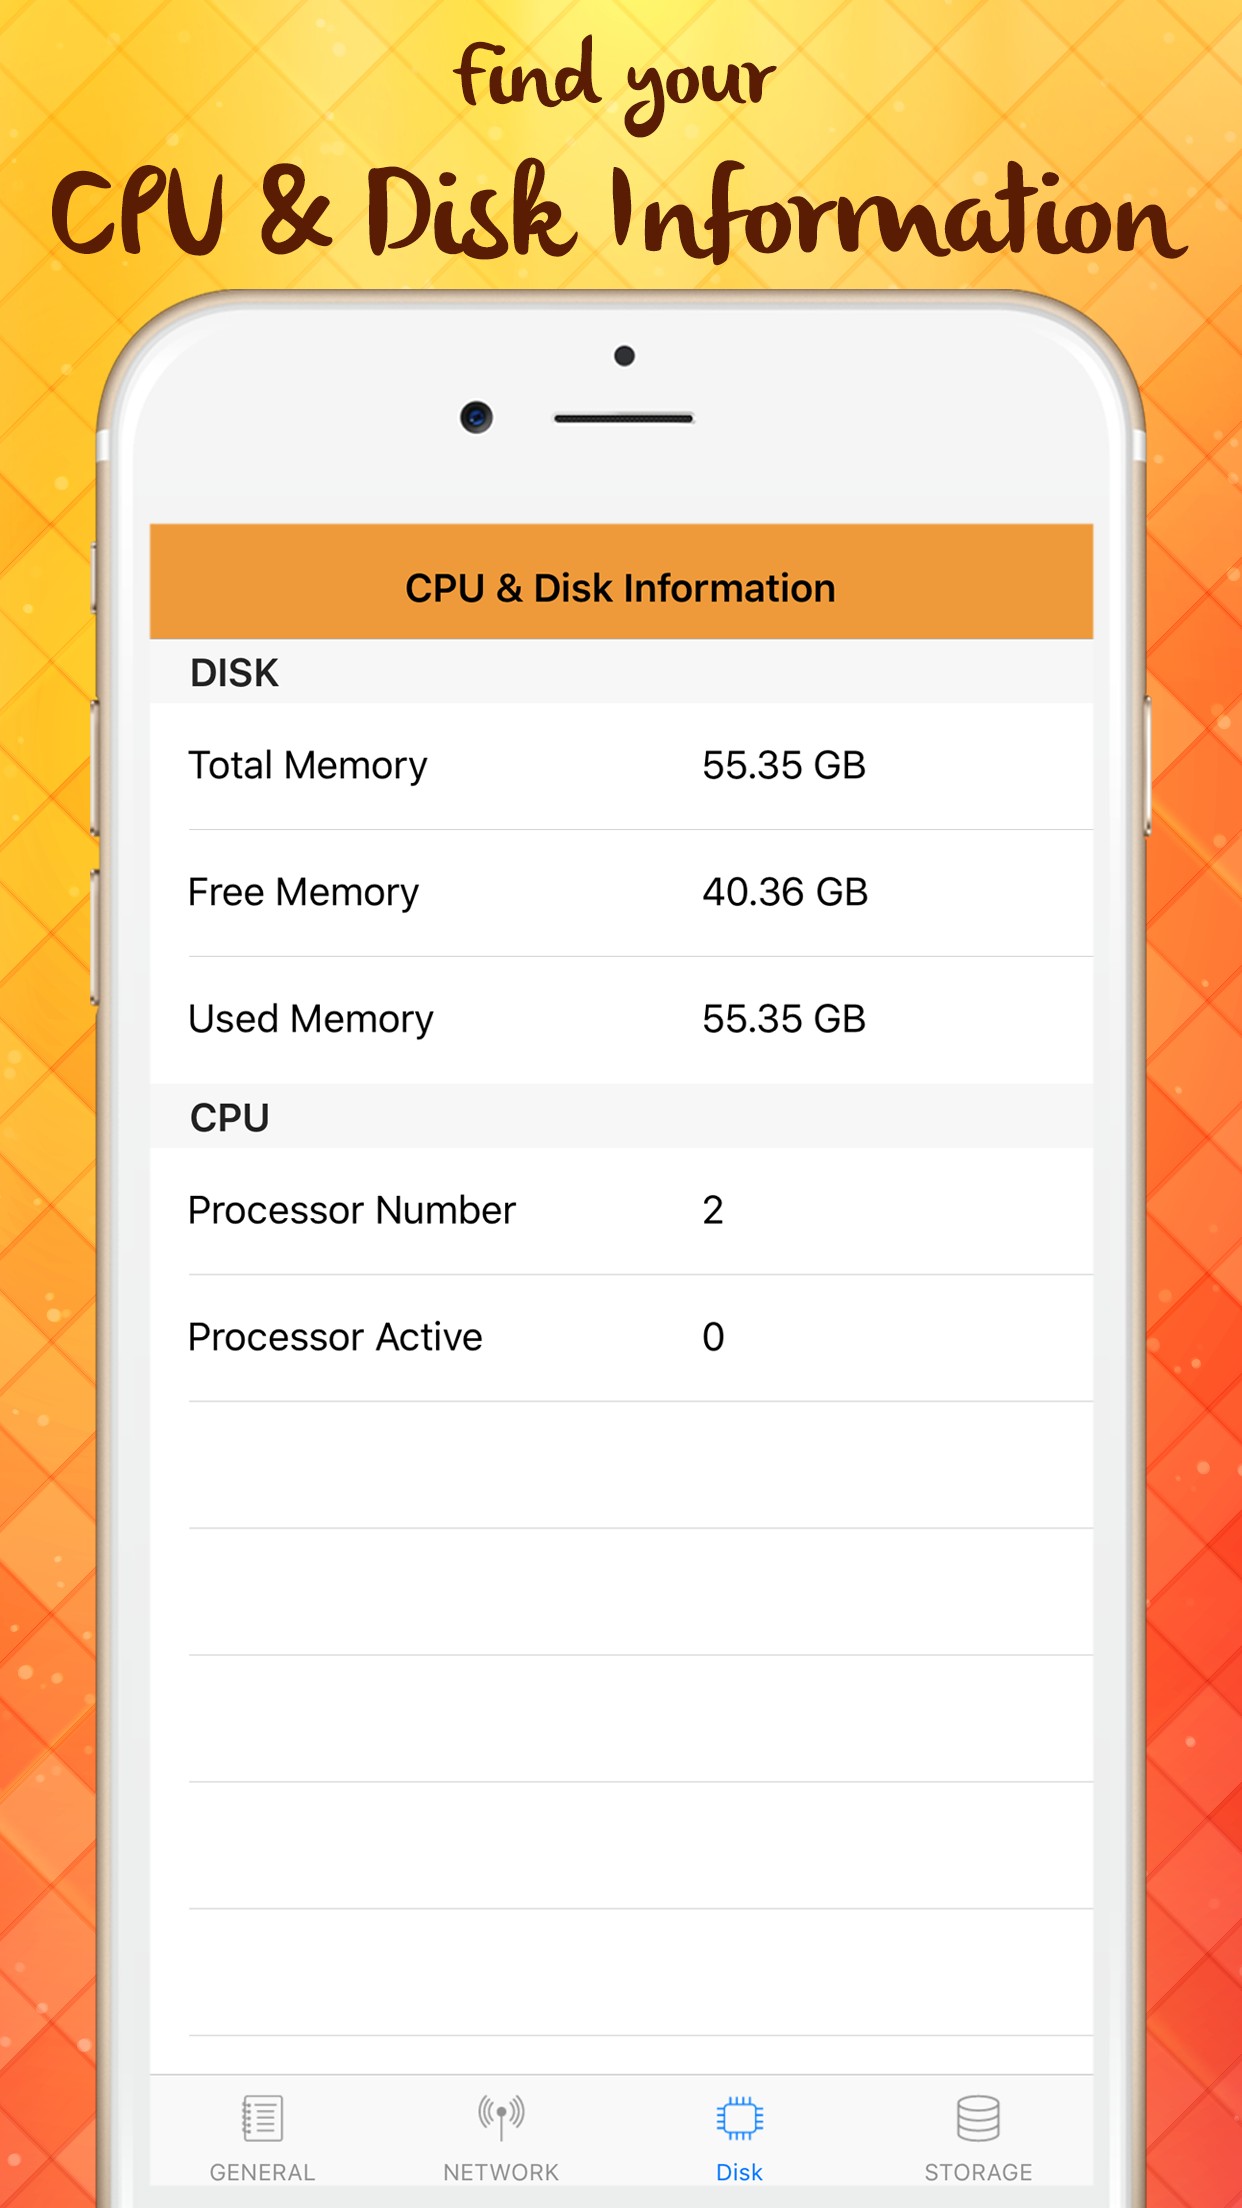Go to the STORAGE tab label
The image size is (1242, 2208).
[977, 2172]
